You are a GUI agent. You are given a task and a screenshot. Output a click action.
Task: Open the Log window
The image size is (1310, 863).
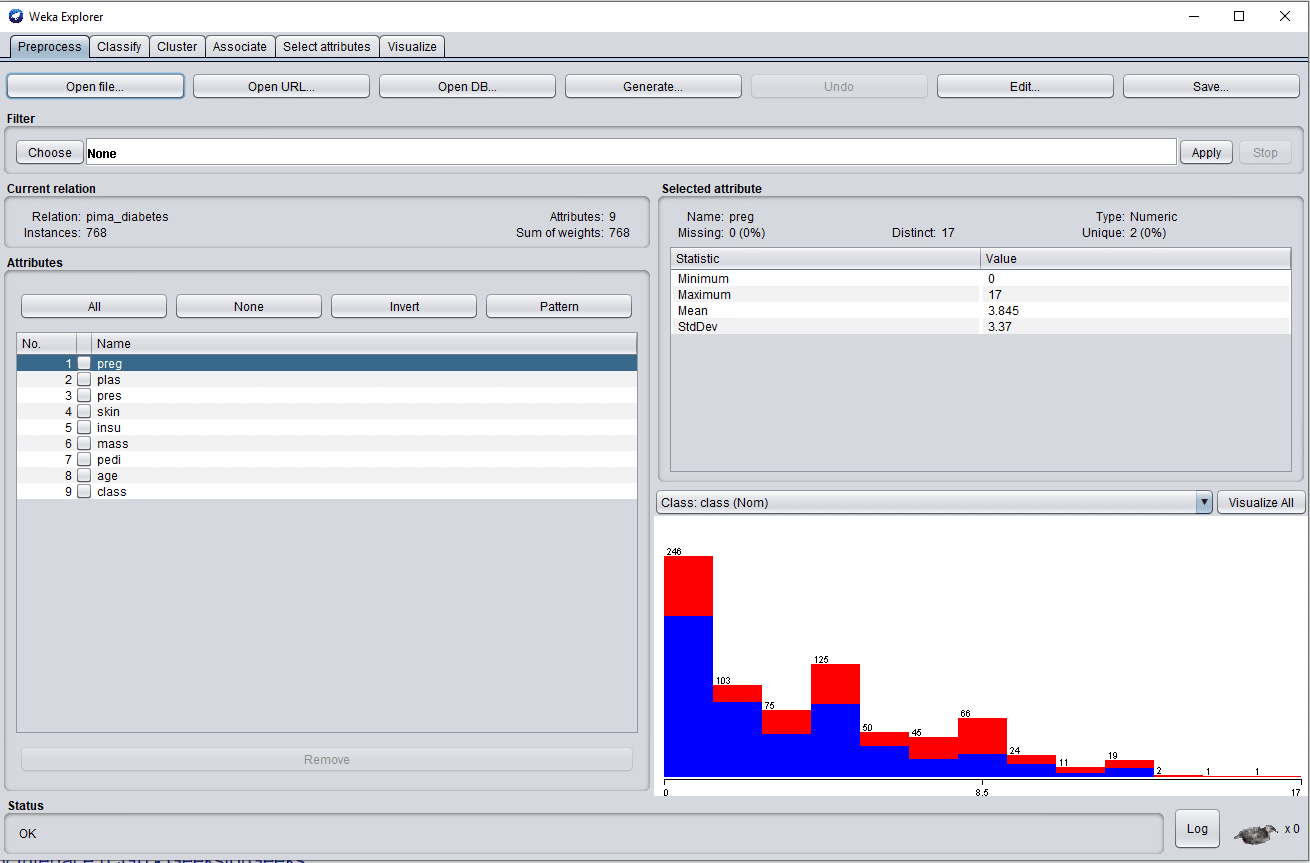pos(1197,829)
